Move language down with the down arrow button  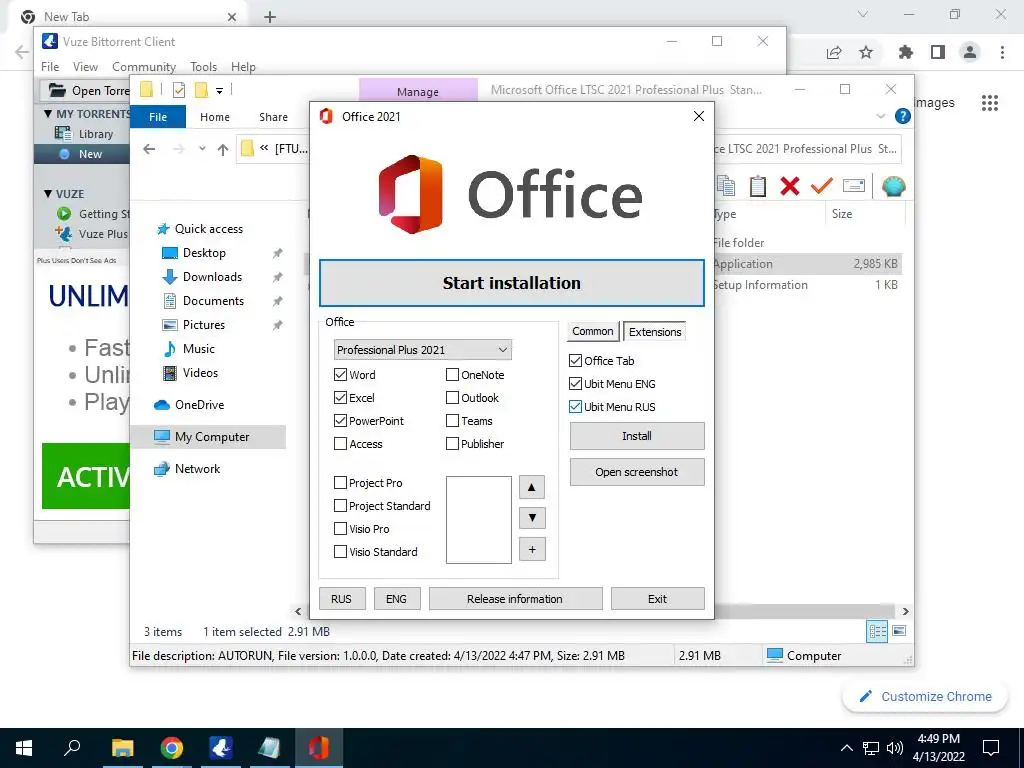click(532, 518)
